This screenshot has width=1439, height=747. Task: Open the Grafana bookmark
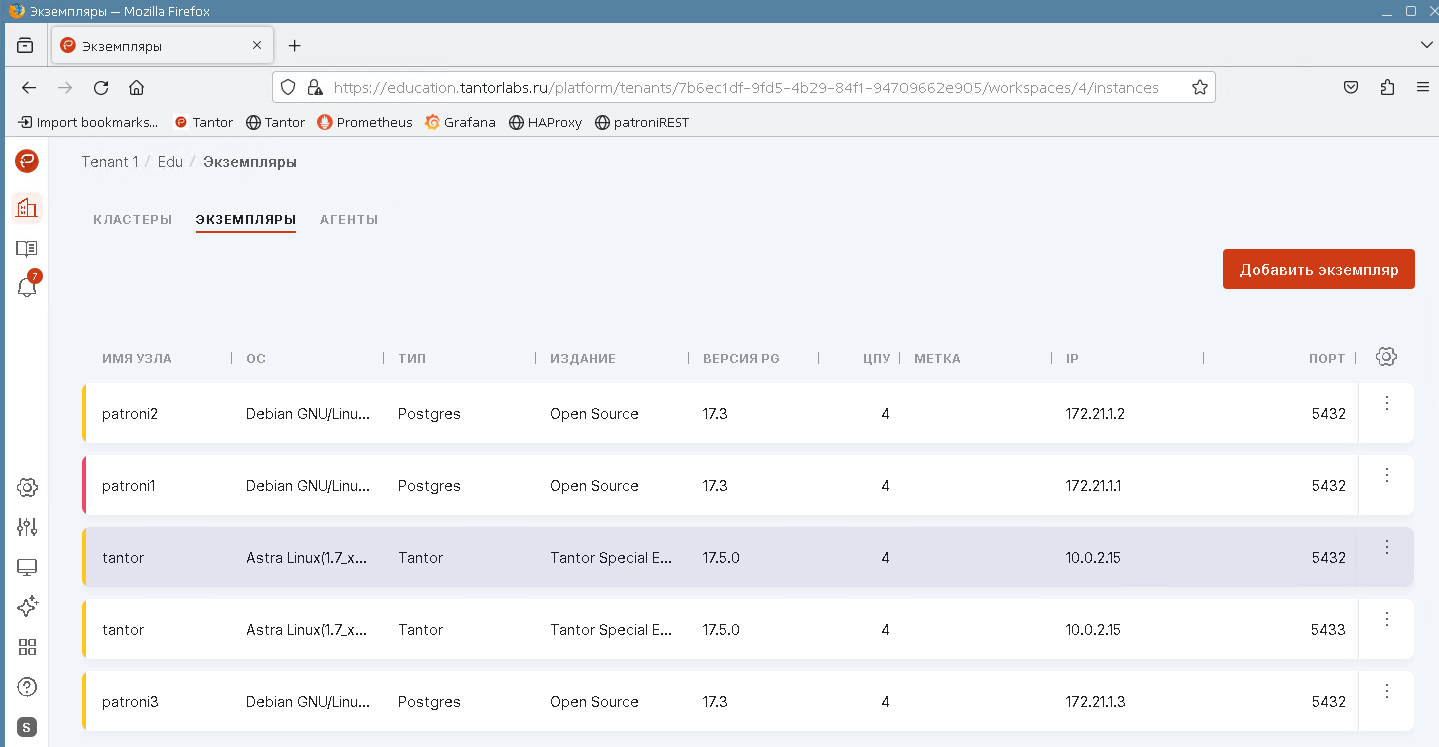pyautogui.click(x=460, y=123)
